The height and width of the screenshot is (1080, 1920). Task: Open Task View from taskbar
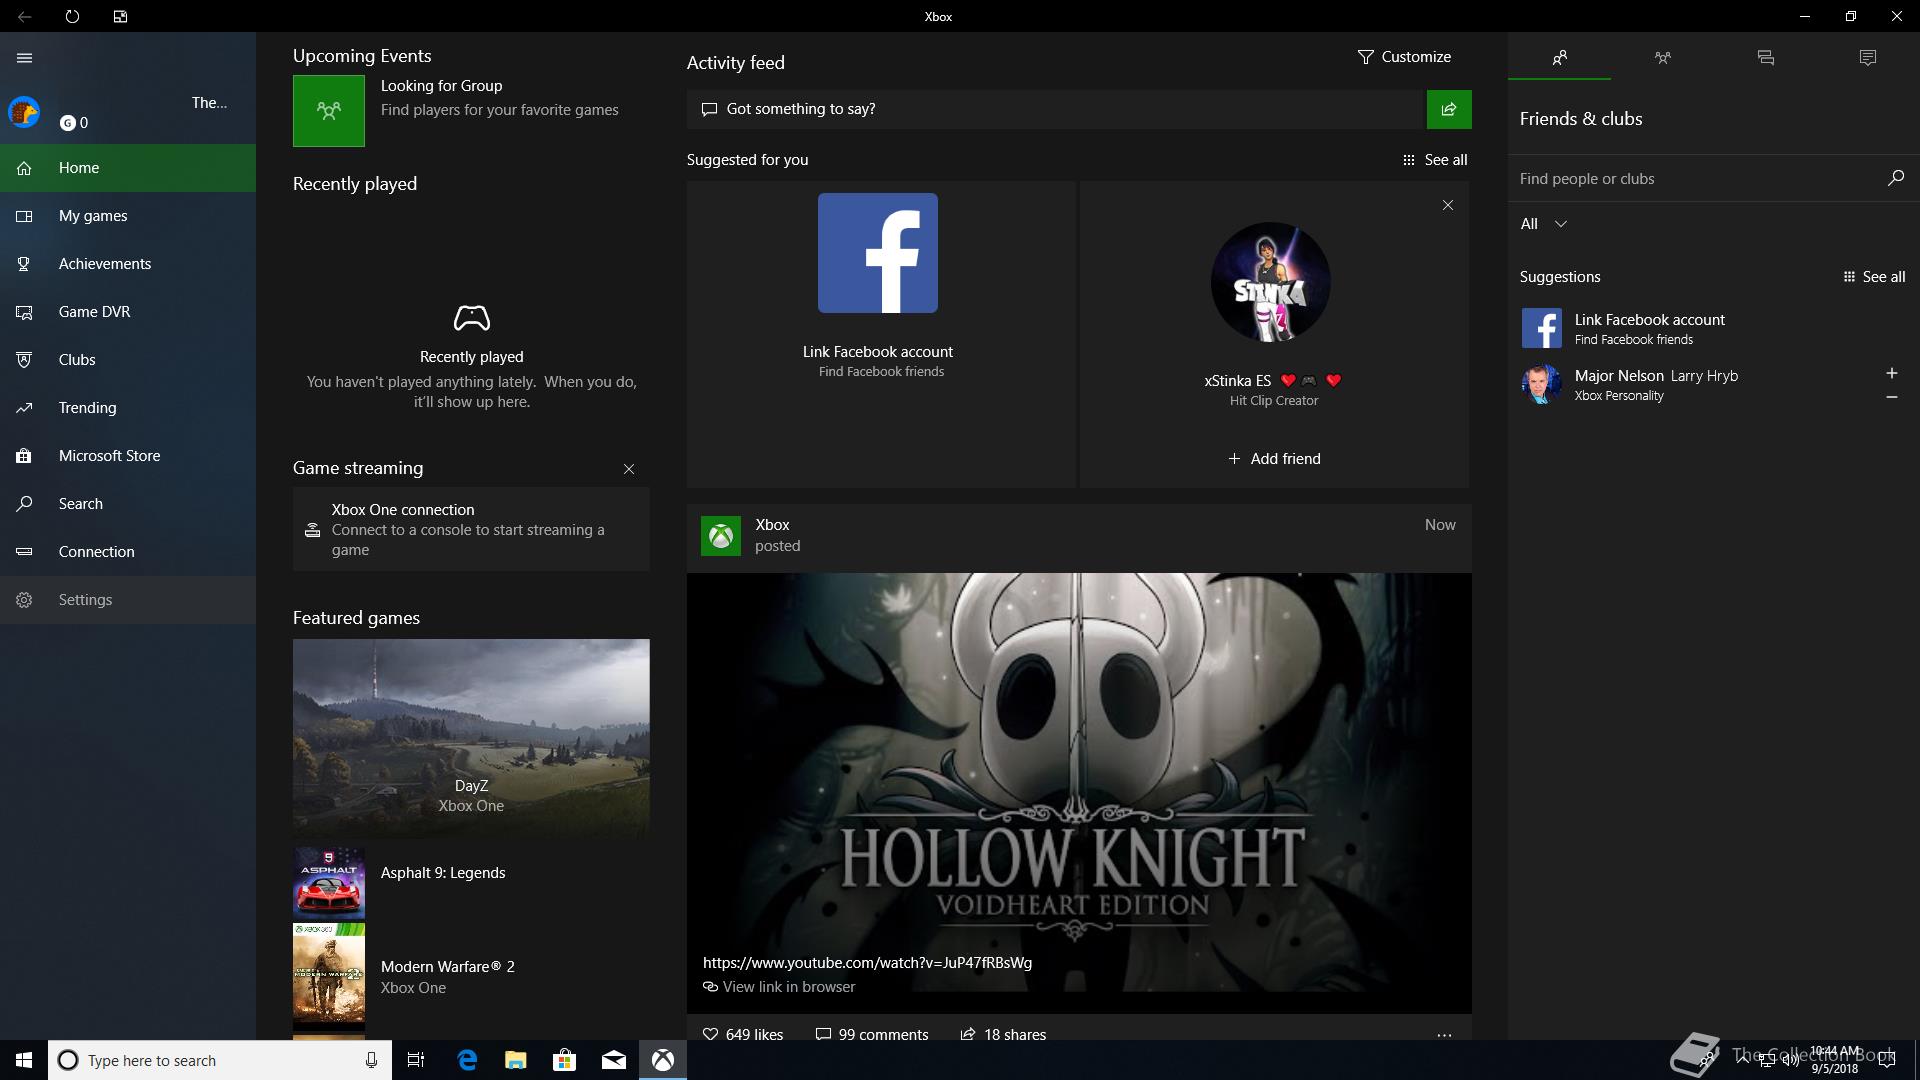tap(416, 1060)
